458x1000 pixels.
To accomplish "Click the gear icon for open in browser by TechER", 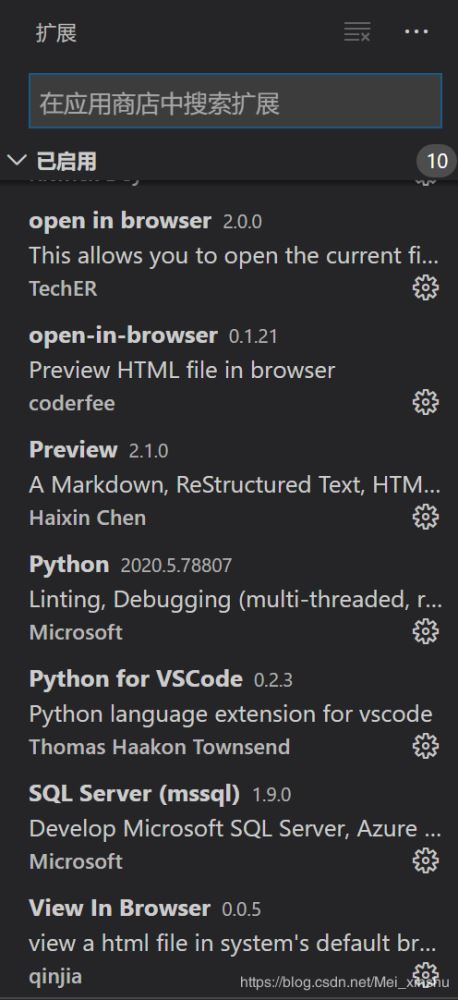I will point(425,288).
